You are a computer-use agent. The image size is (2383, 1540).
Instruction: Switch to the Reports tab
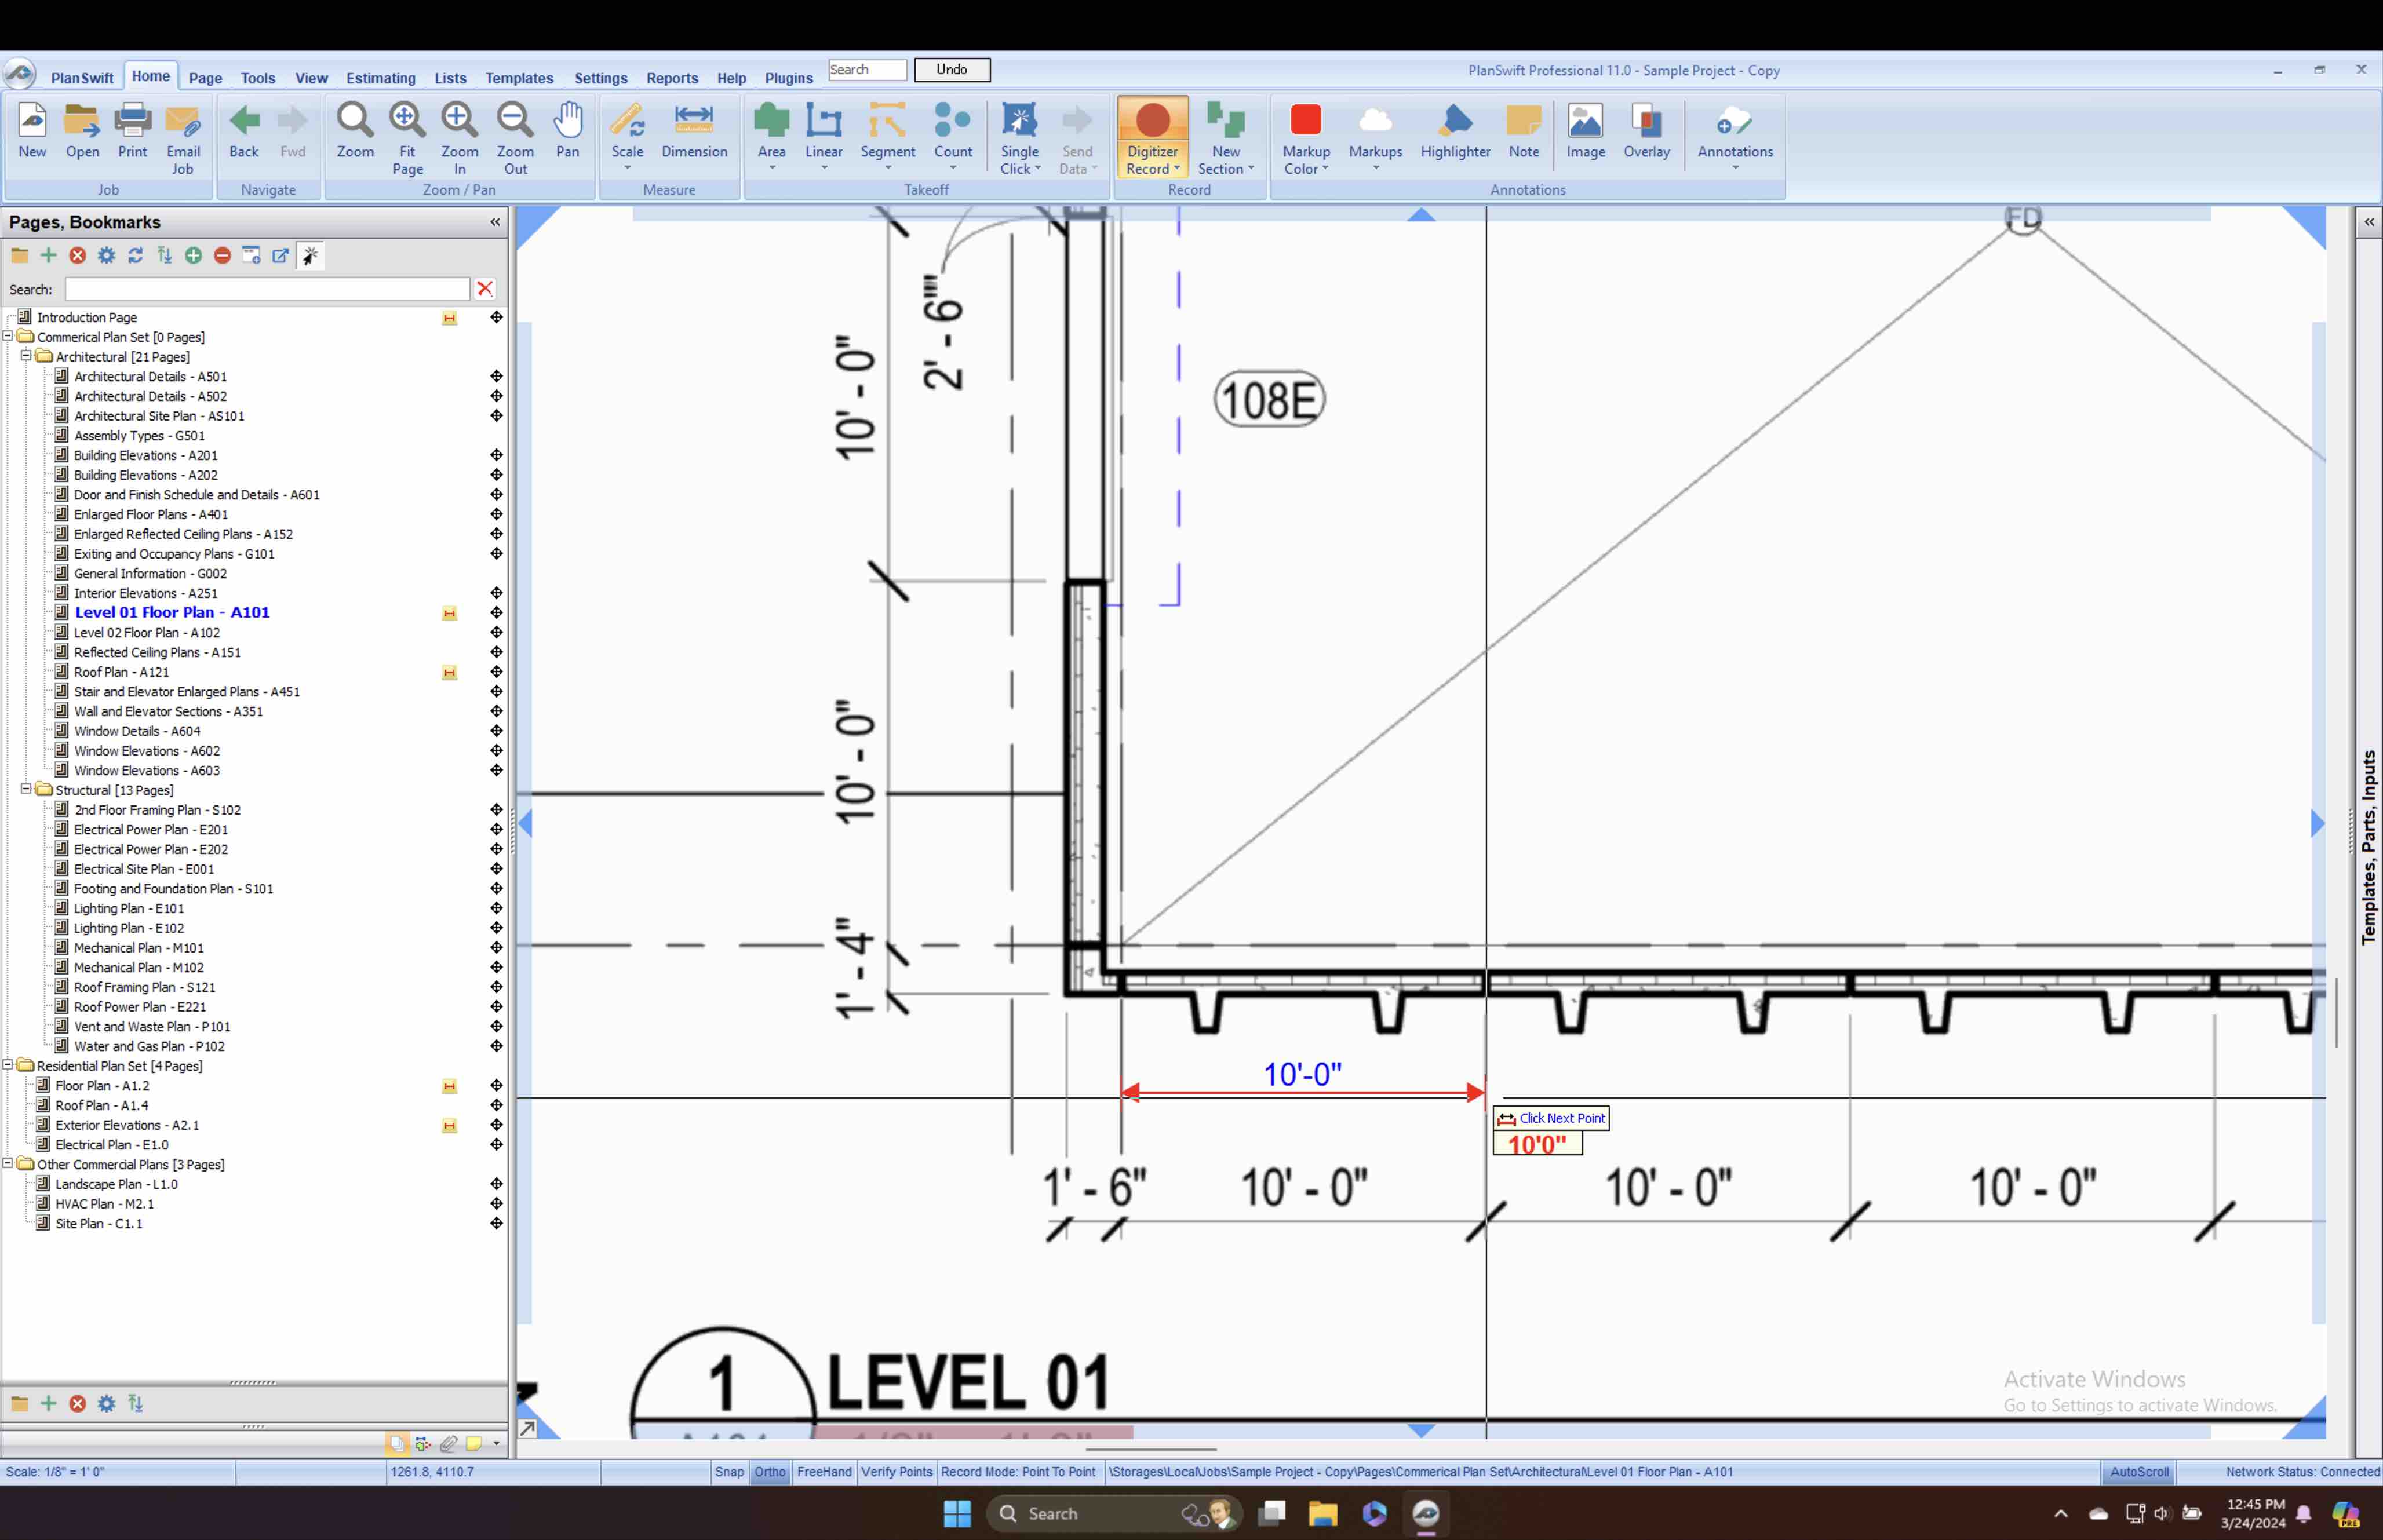pos(671,78)
